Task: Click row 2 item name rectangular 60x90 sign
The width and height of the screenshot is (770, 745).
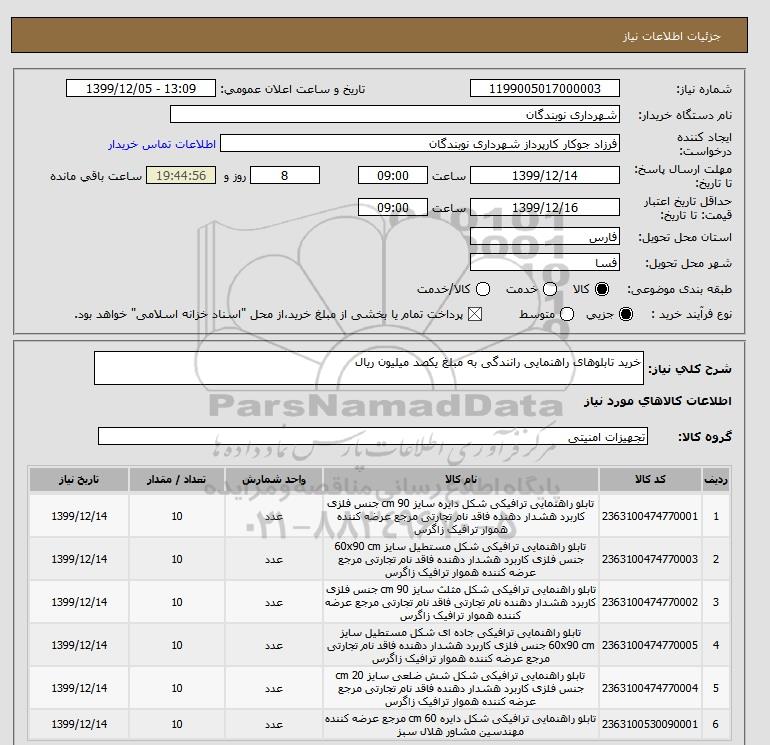Action: point(461,559)
